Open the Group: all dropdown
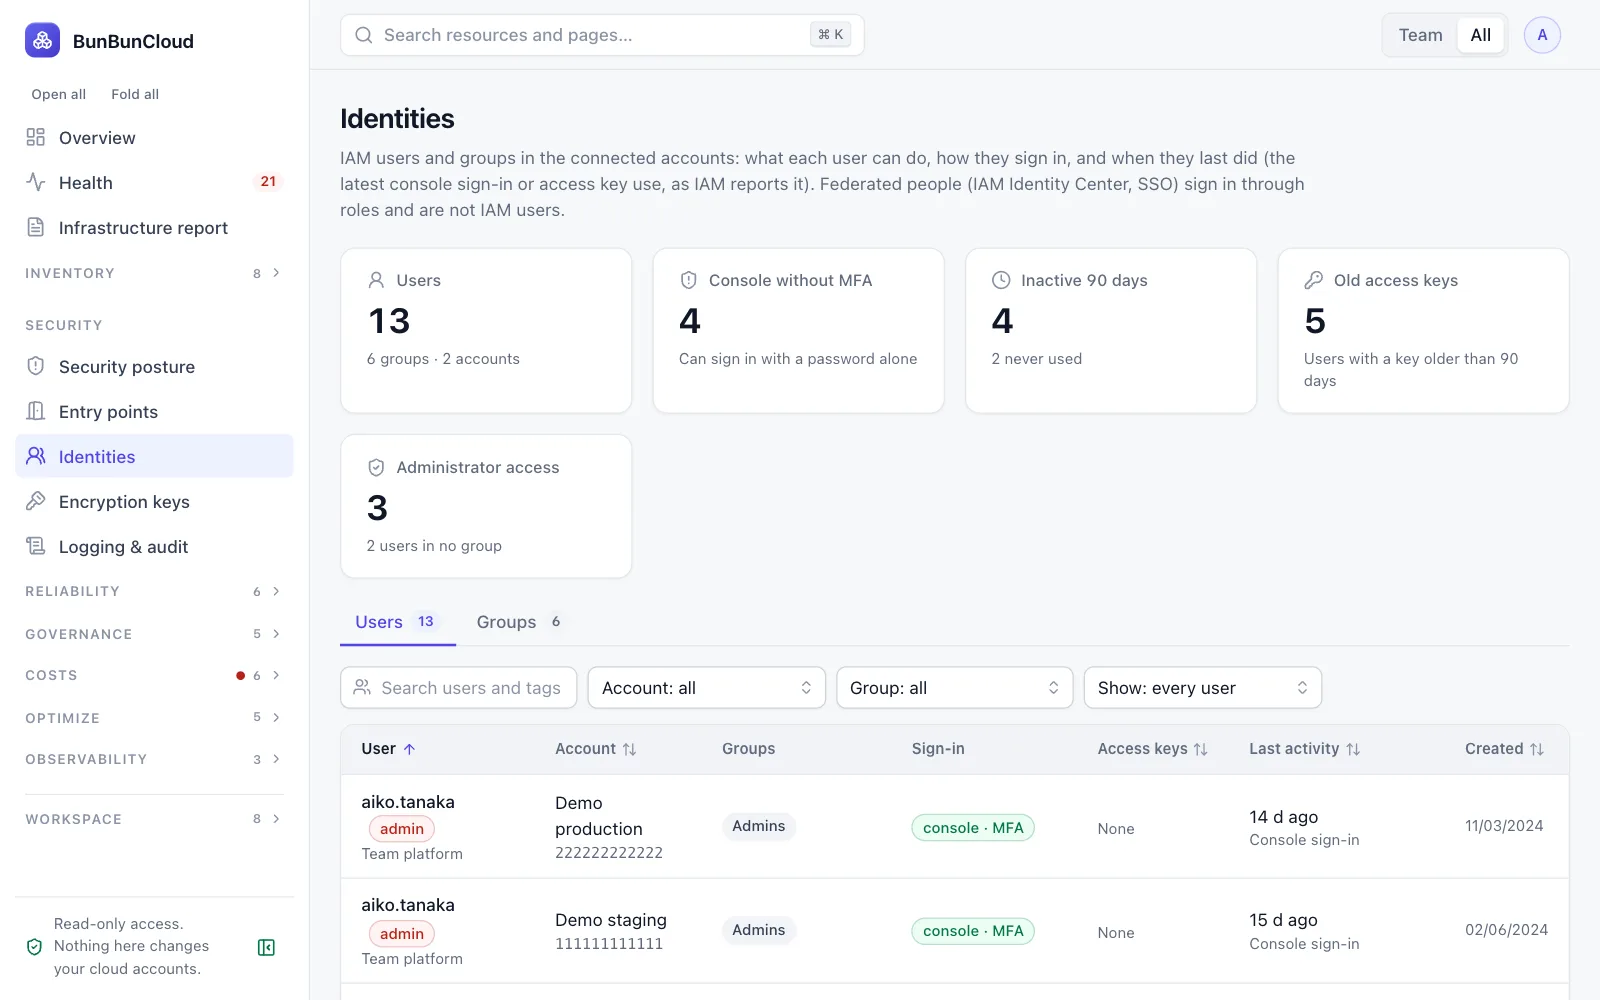 pyautogui.click(x=954, y=688)
